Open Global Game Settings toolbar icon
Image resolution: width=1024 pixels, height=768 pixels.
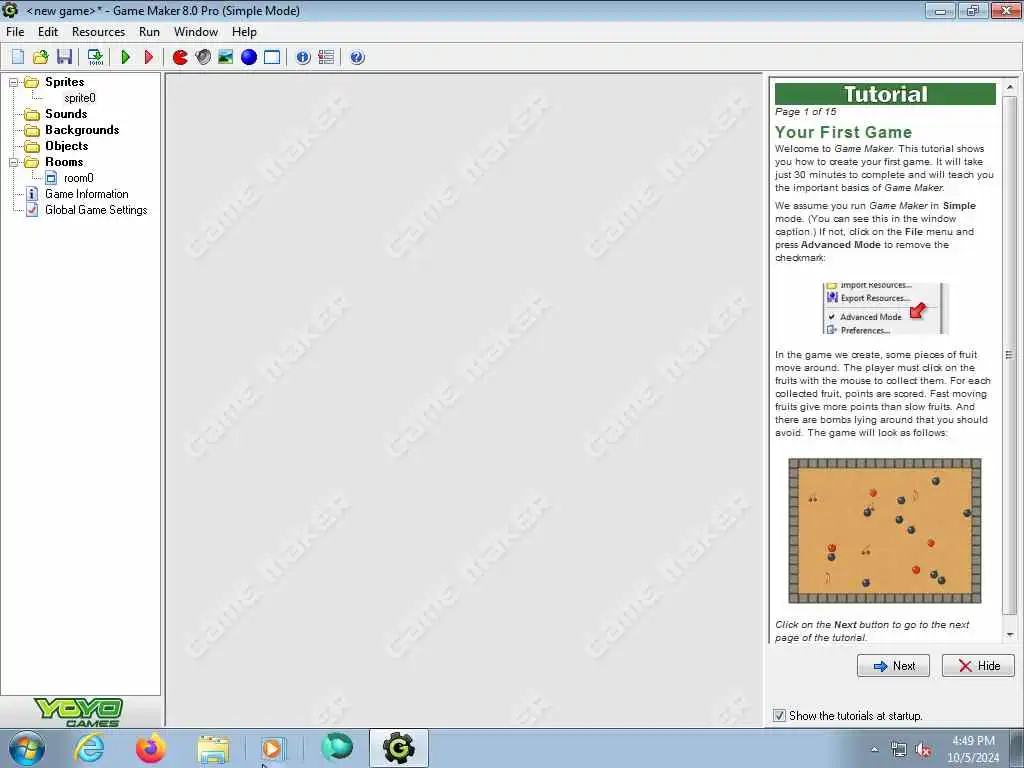(x=326, y=57)
